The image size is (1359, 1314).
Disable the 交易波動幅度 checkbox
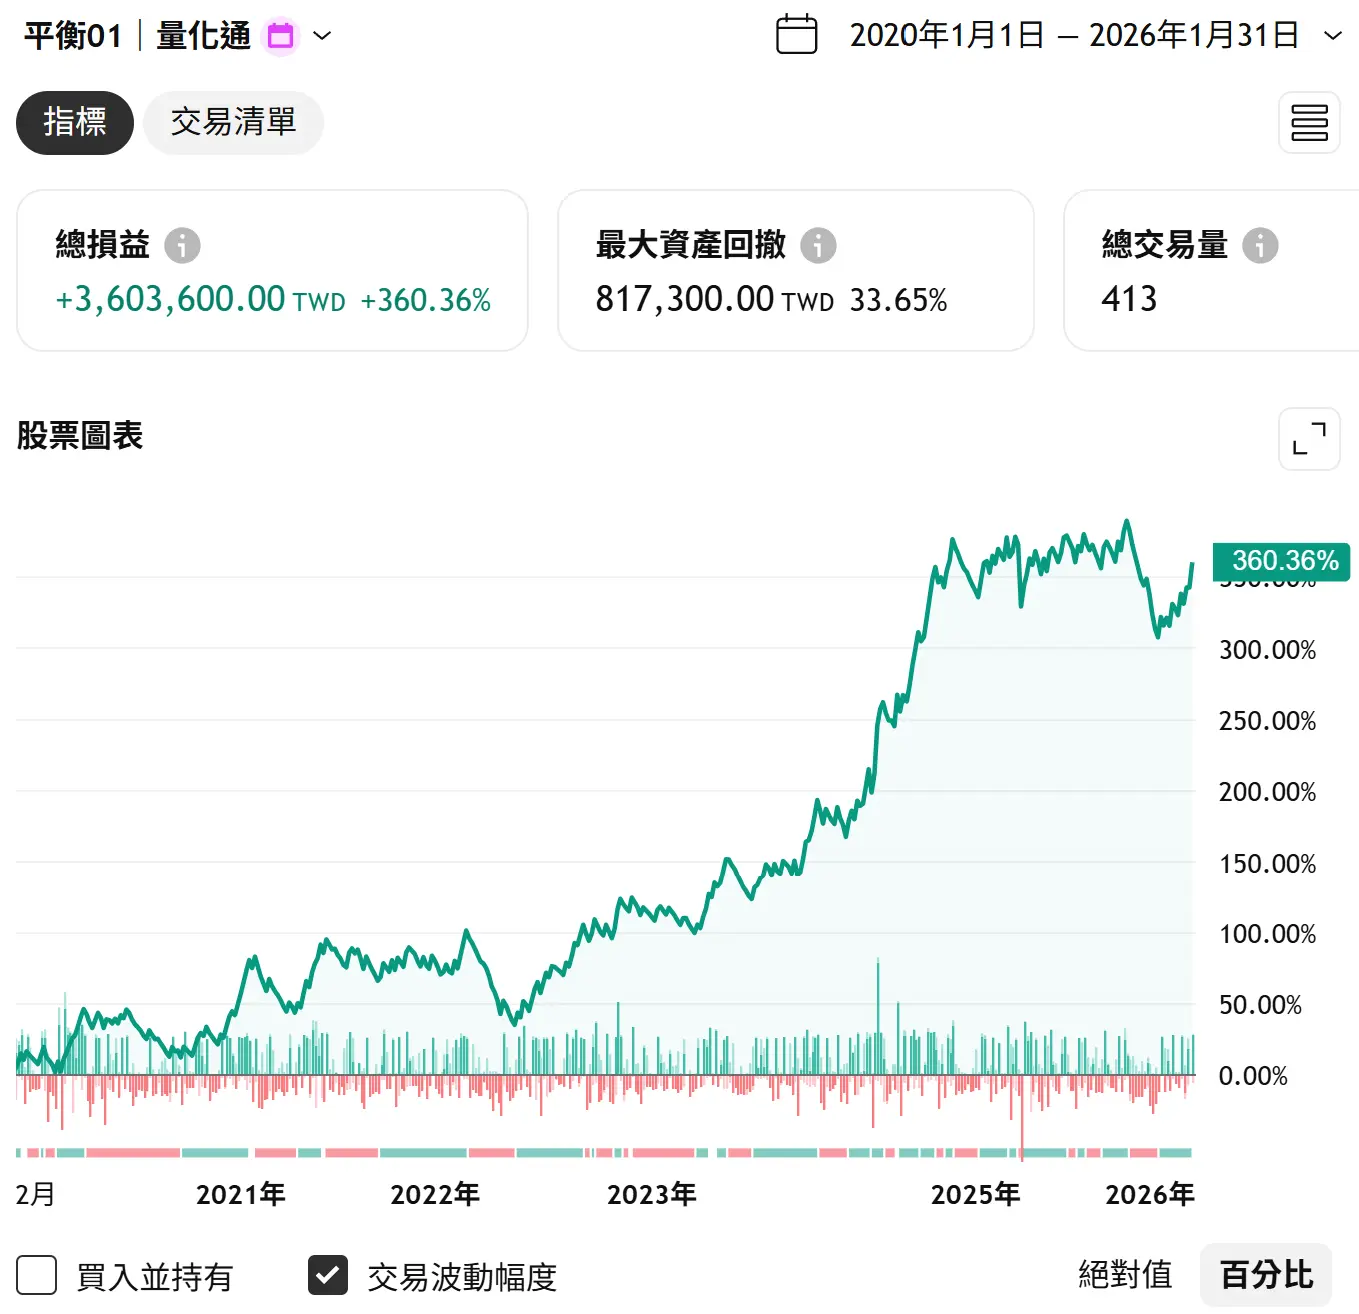click(327, 1275)
